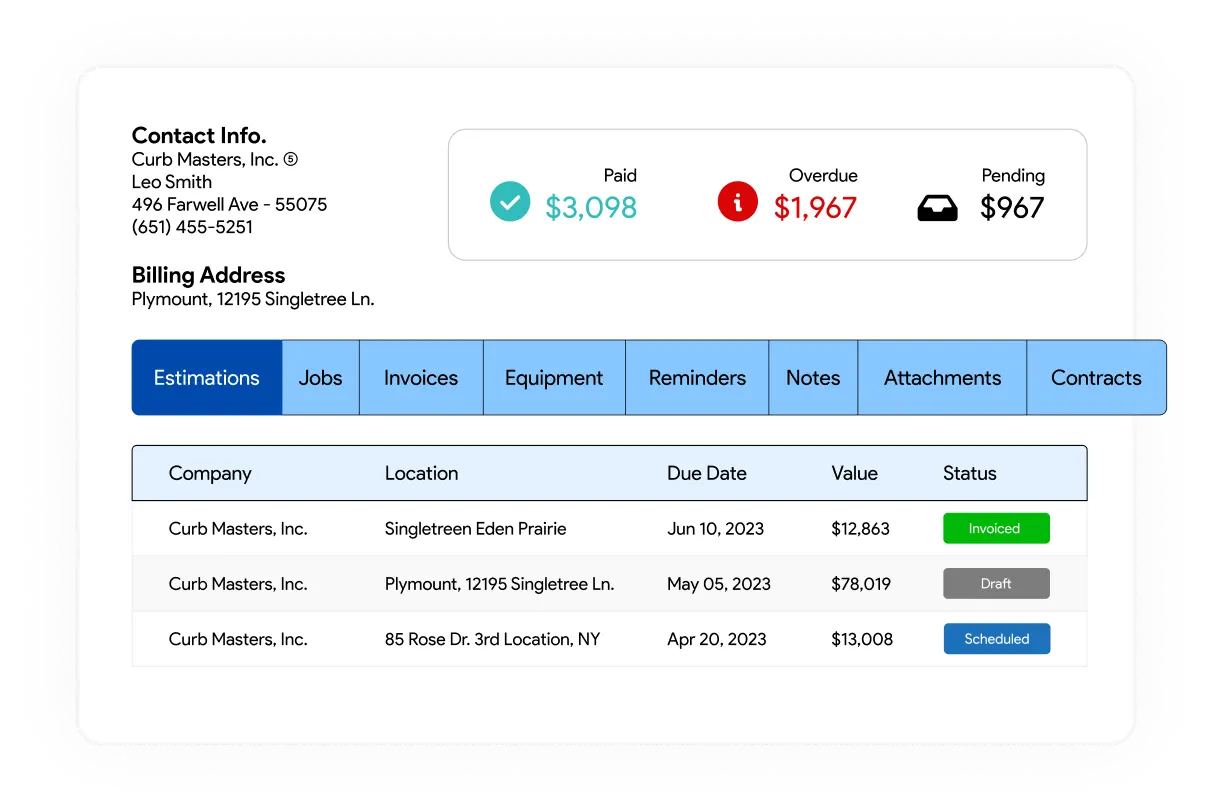Click the teal Paid checkmark icon
Viewport: 1212px width, 810px height.
(x=510, y=201)
